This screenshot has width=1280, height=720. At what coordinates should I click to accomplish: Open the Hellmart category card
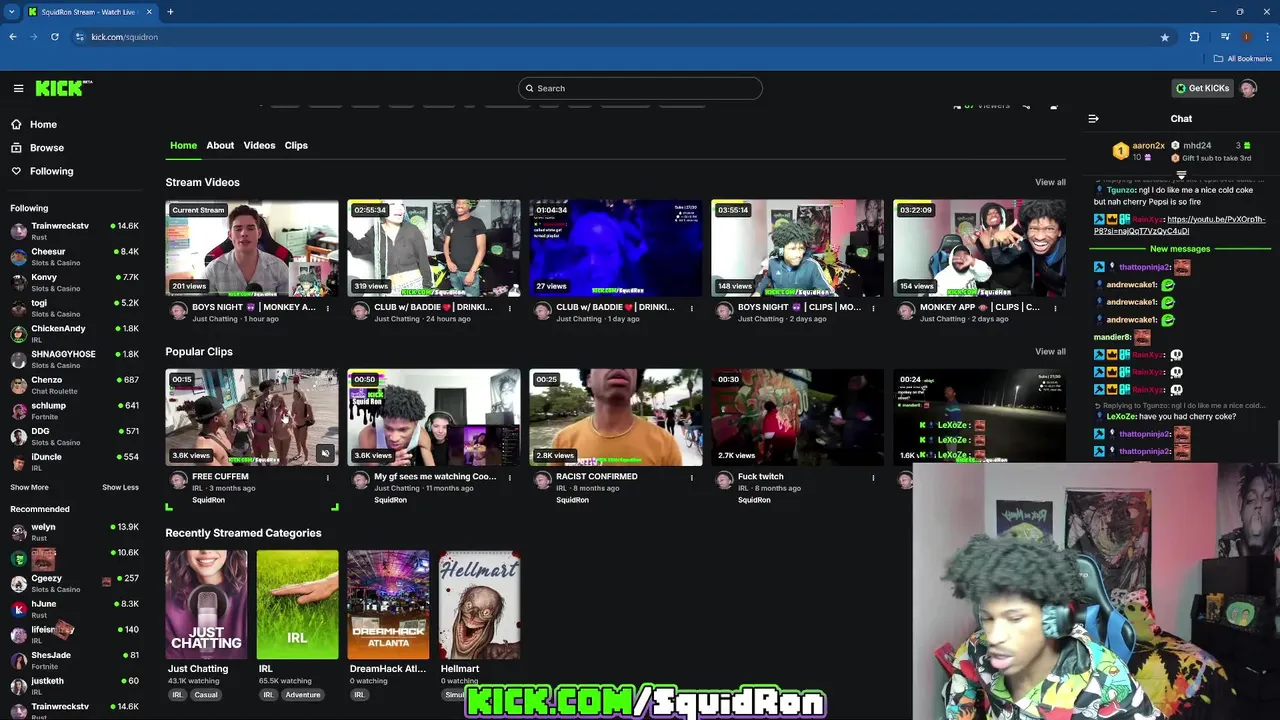click(479, 604)
